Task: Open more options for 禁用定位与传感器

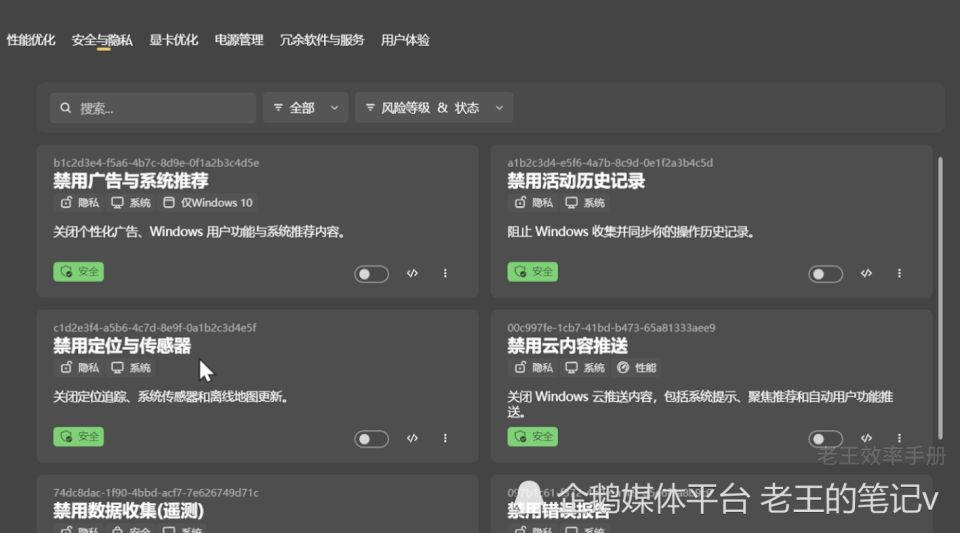Action: (445, 438)
